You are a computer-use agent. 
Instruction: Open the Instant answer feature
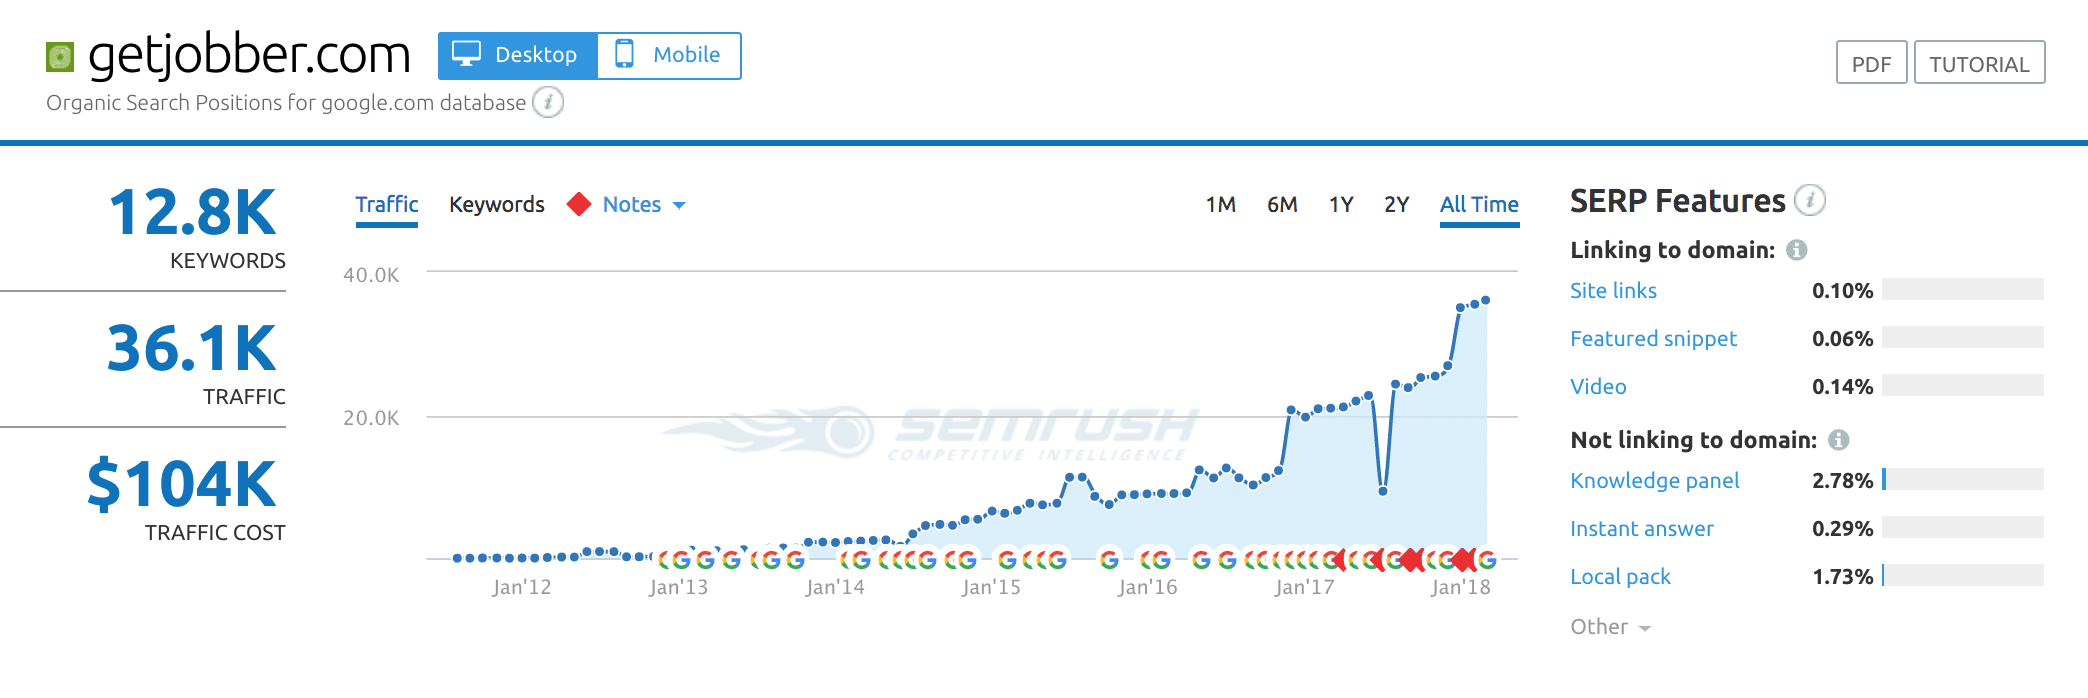tap(1641, 528)
